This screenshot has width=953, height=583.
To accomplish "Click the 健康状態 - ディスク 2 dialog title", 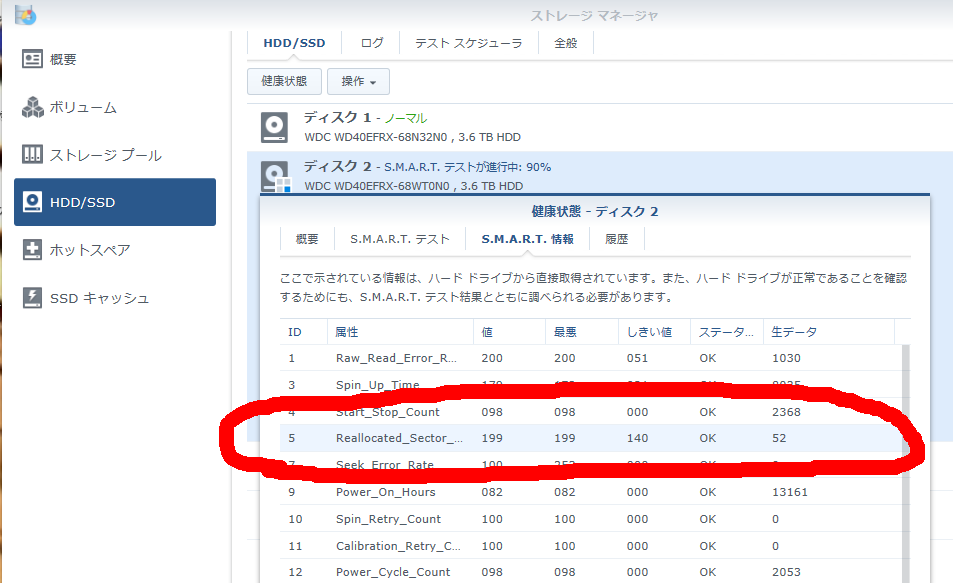I will pyautogui.click(x=594, y=211).
